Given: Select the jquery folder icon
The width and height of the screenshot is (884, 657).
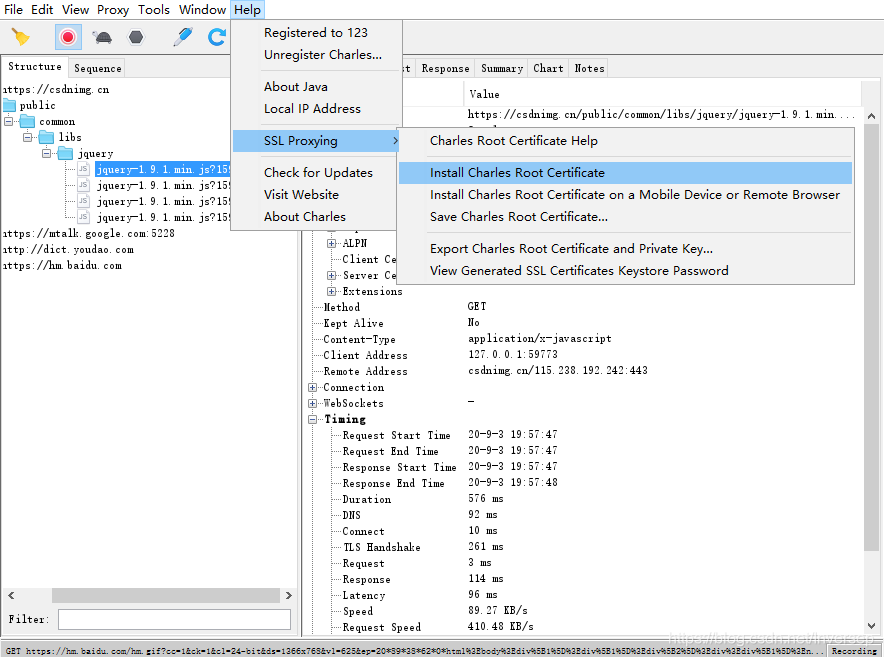Looking at the screenshot, I should 66,153.
